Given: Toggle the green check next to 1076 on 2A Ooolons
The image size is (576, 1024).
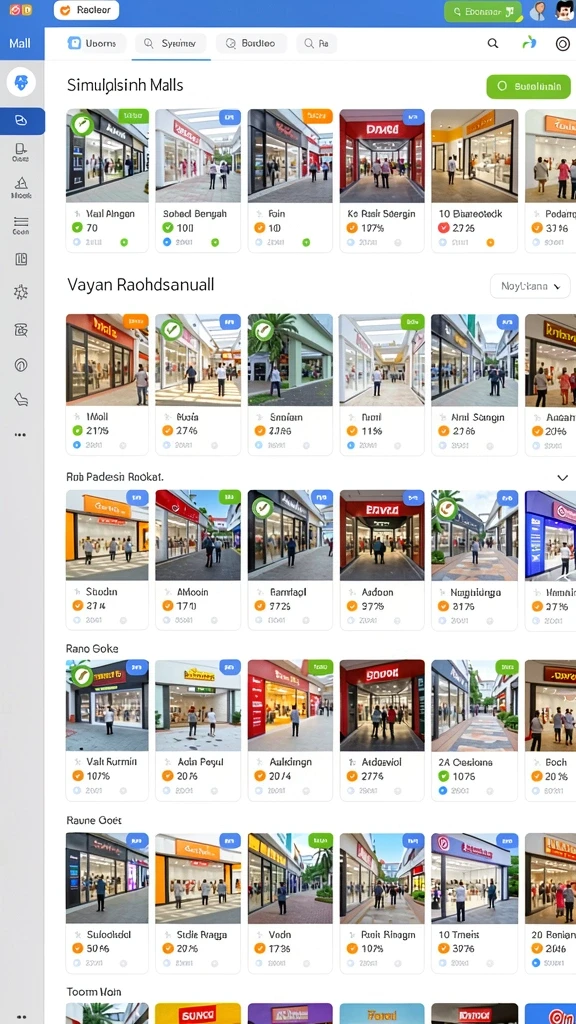Looking at the screenshot, I should 443,776.
